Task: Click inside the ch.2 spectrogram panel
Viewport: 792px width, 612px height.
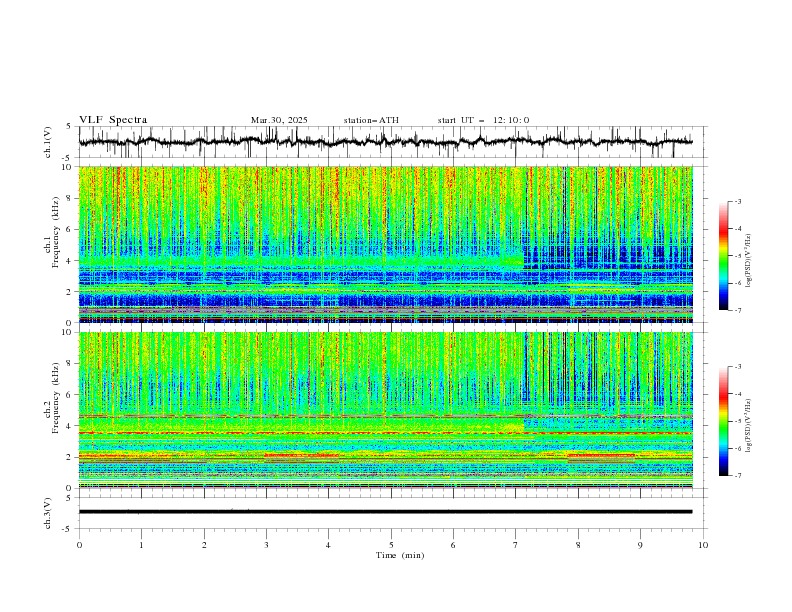Action: [x=385, y=410]
